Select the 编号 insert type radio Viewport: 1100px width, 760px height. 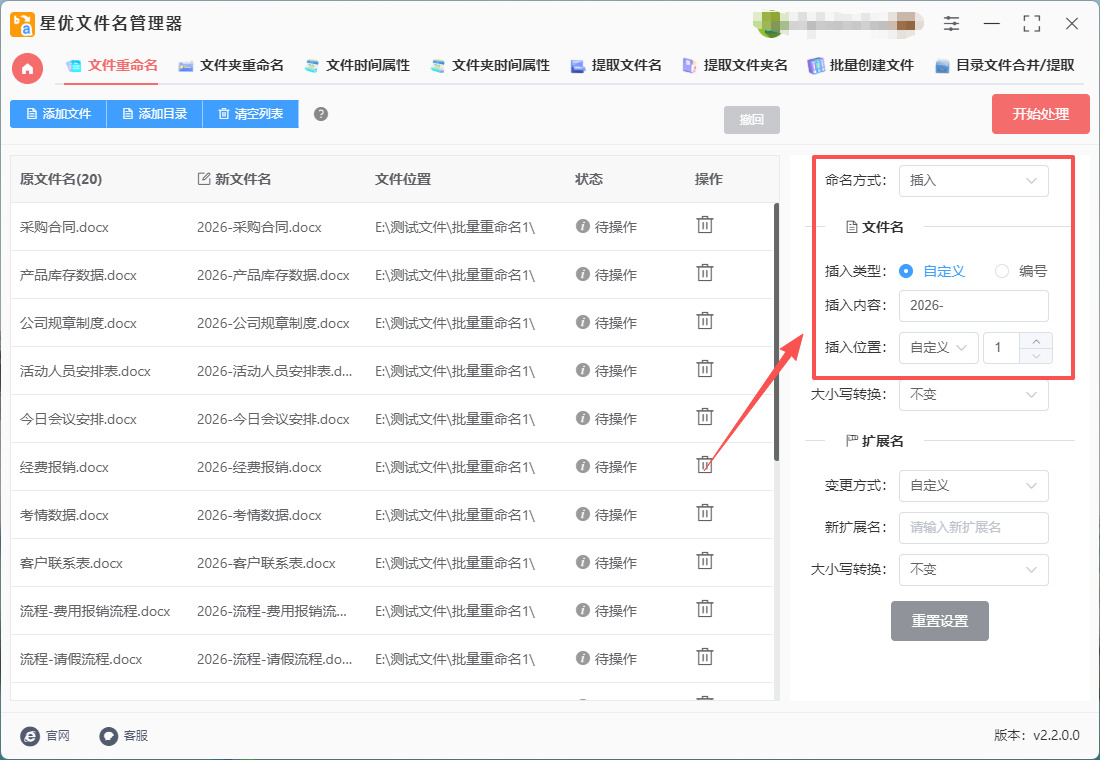(x=1002, y=271)
